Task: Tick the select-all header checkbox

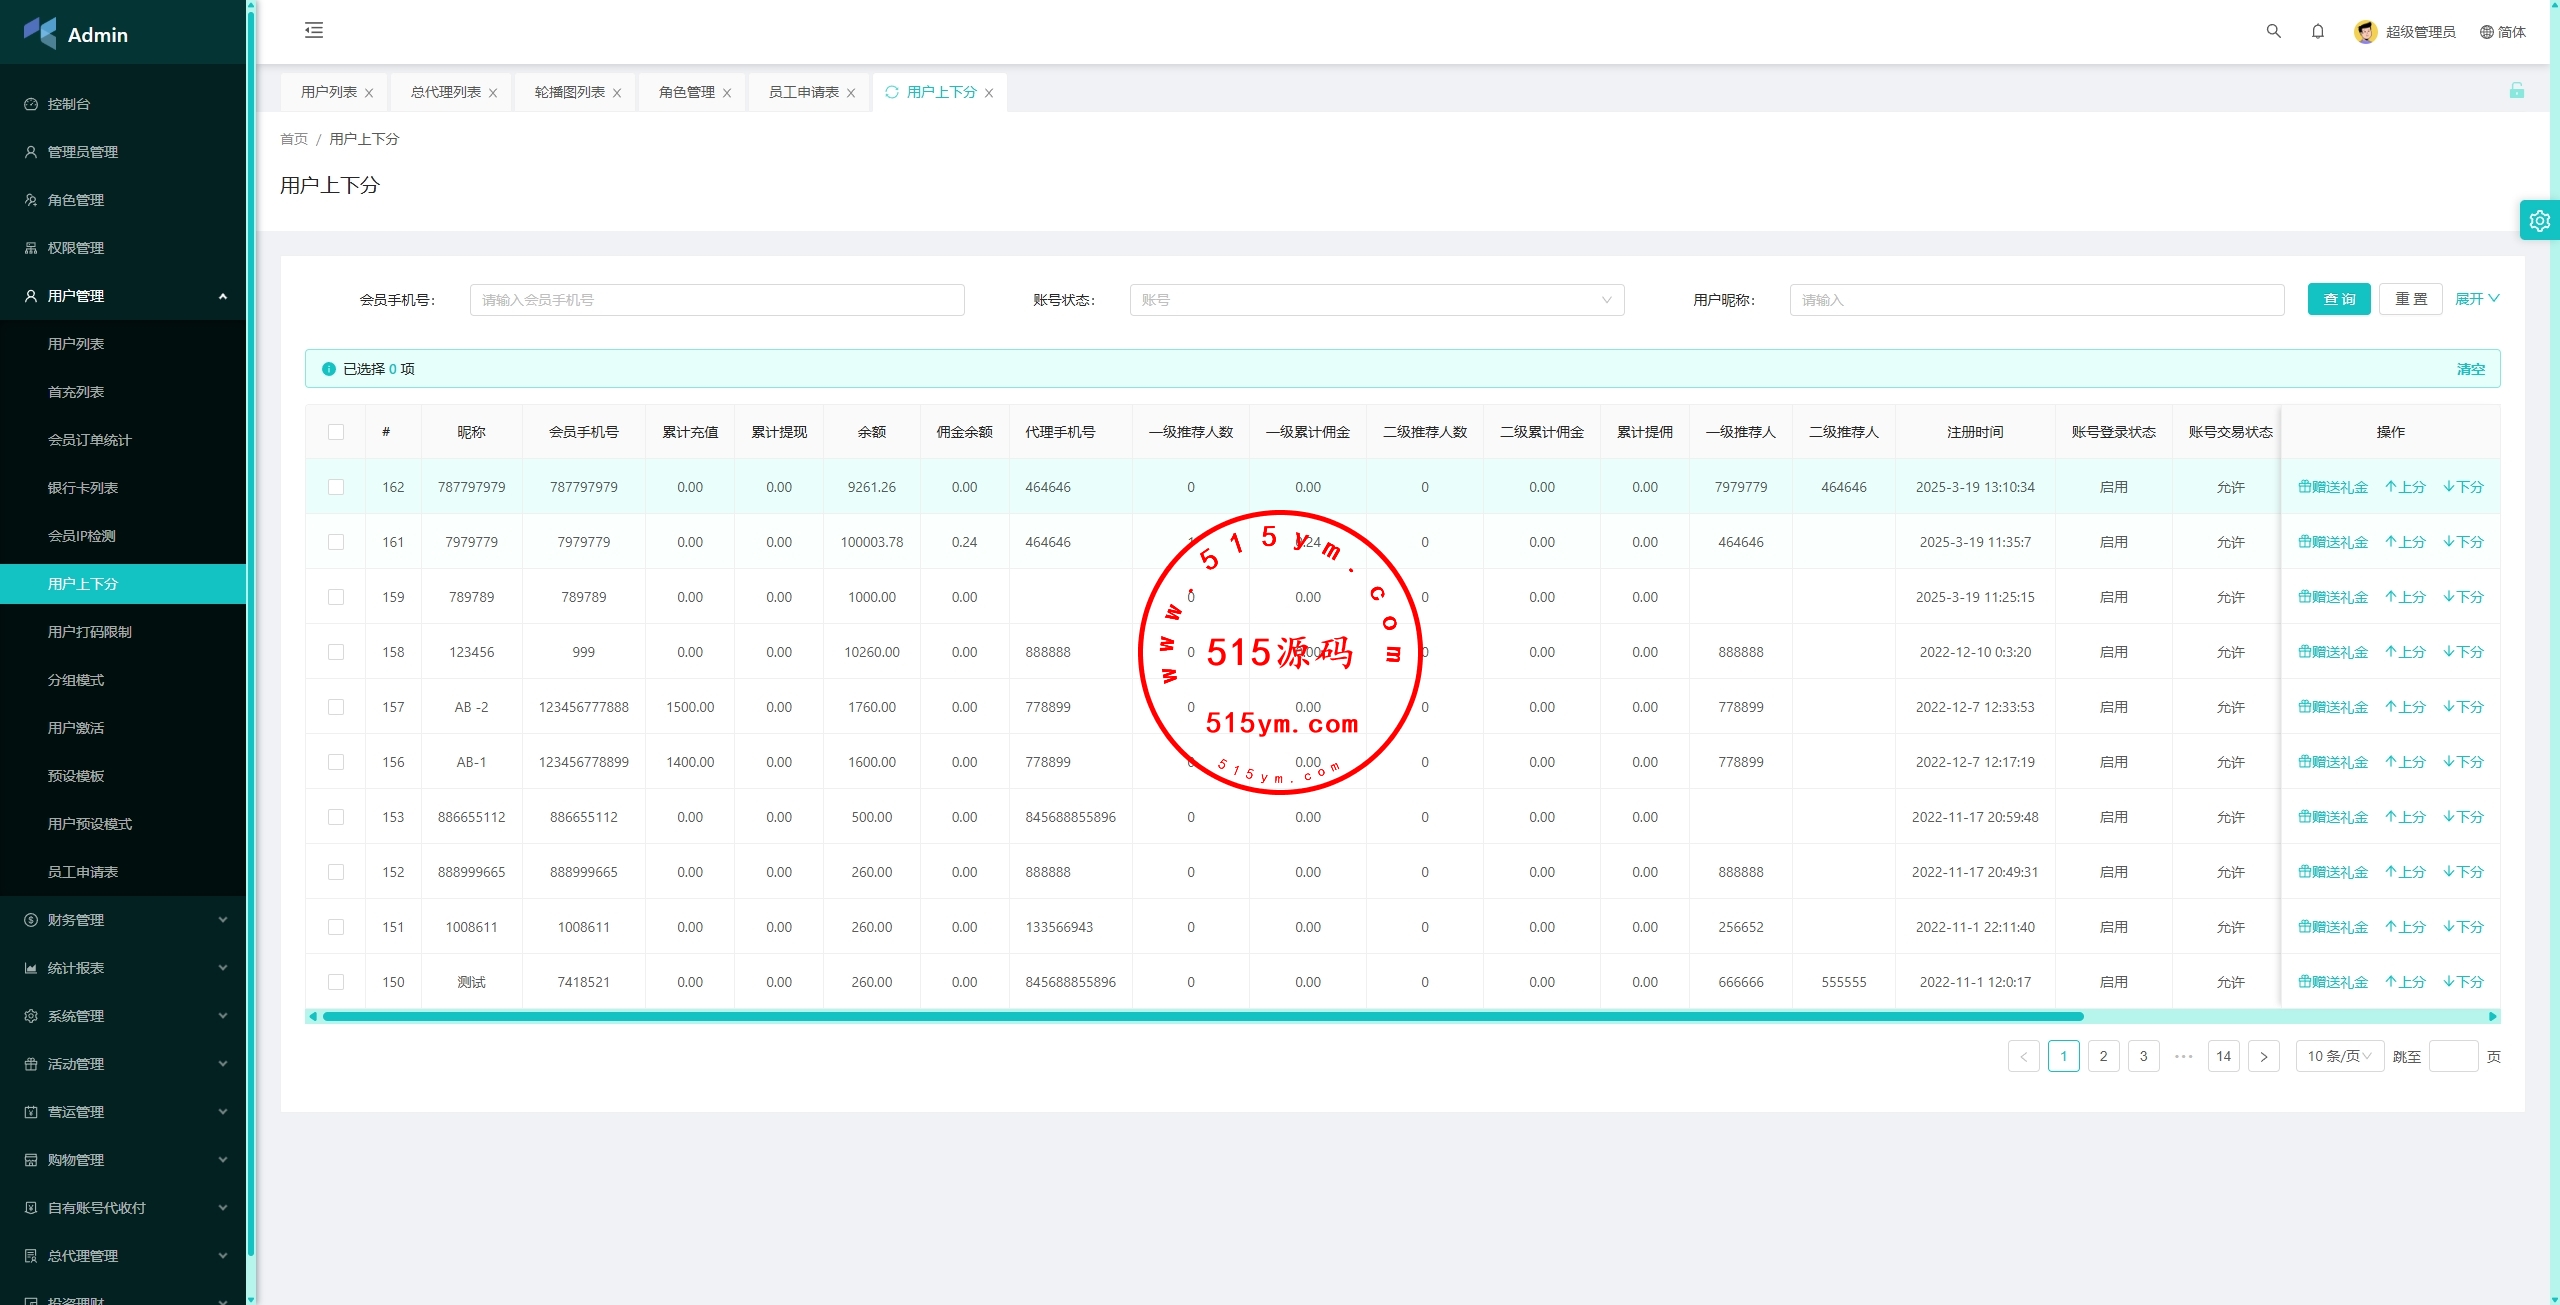Action: click(336, 432)
